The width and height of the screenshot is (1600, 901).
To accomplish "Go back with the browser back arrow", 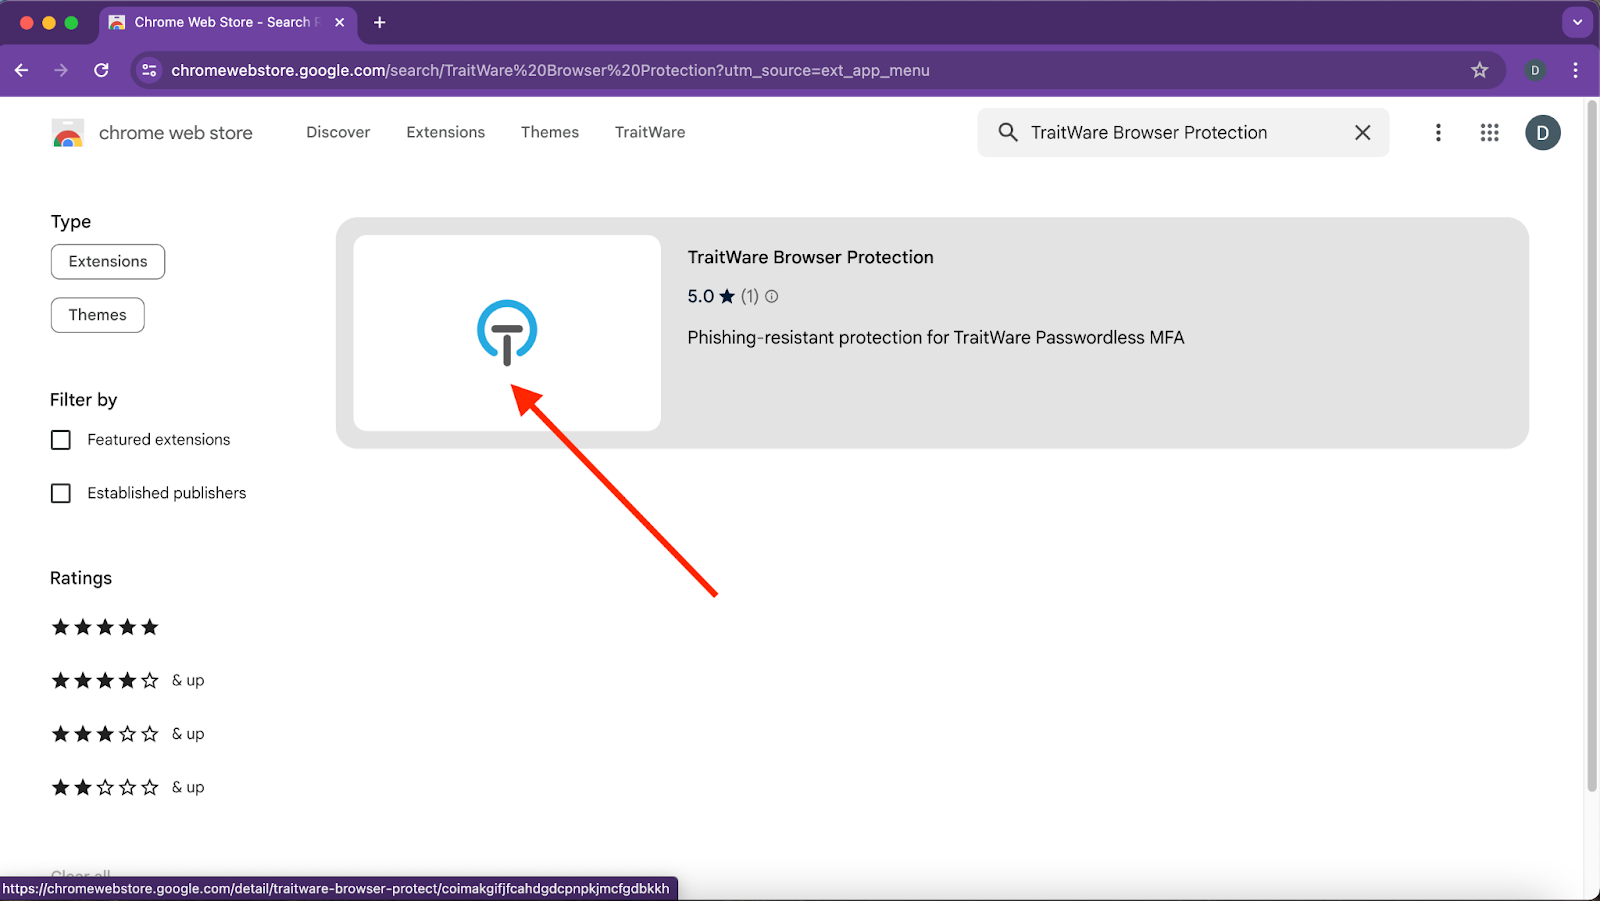I will (21, 70).
